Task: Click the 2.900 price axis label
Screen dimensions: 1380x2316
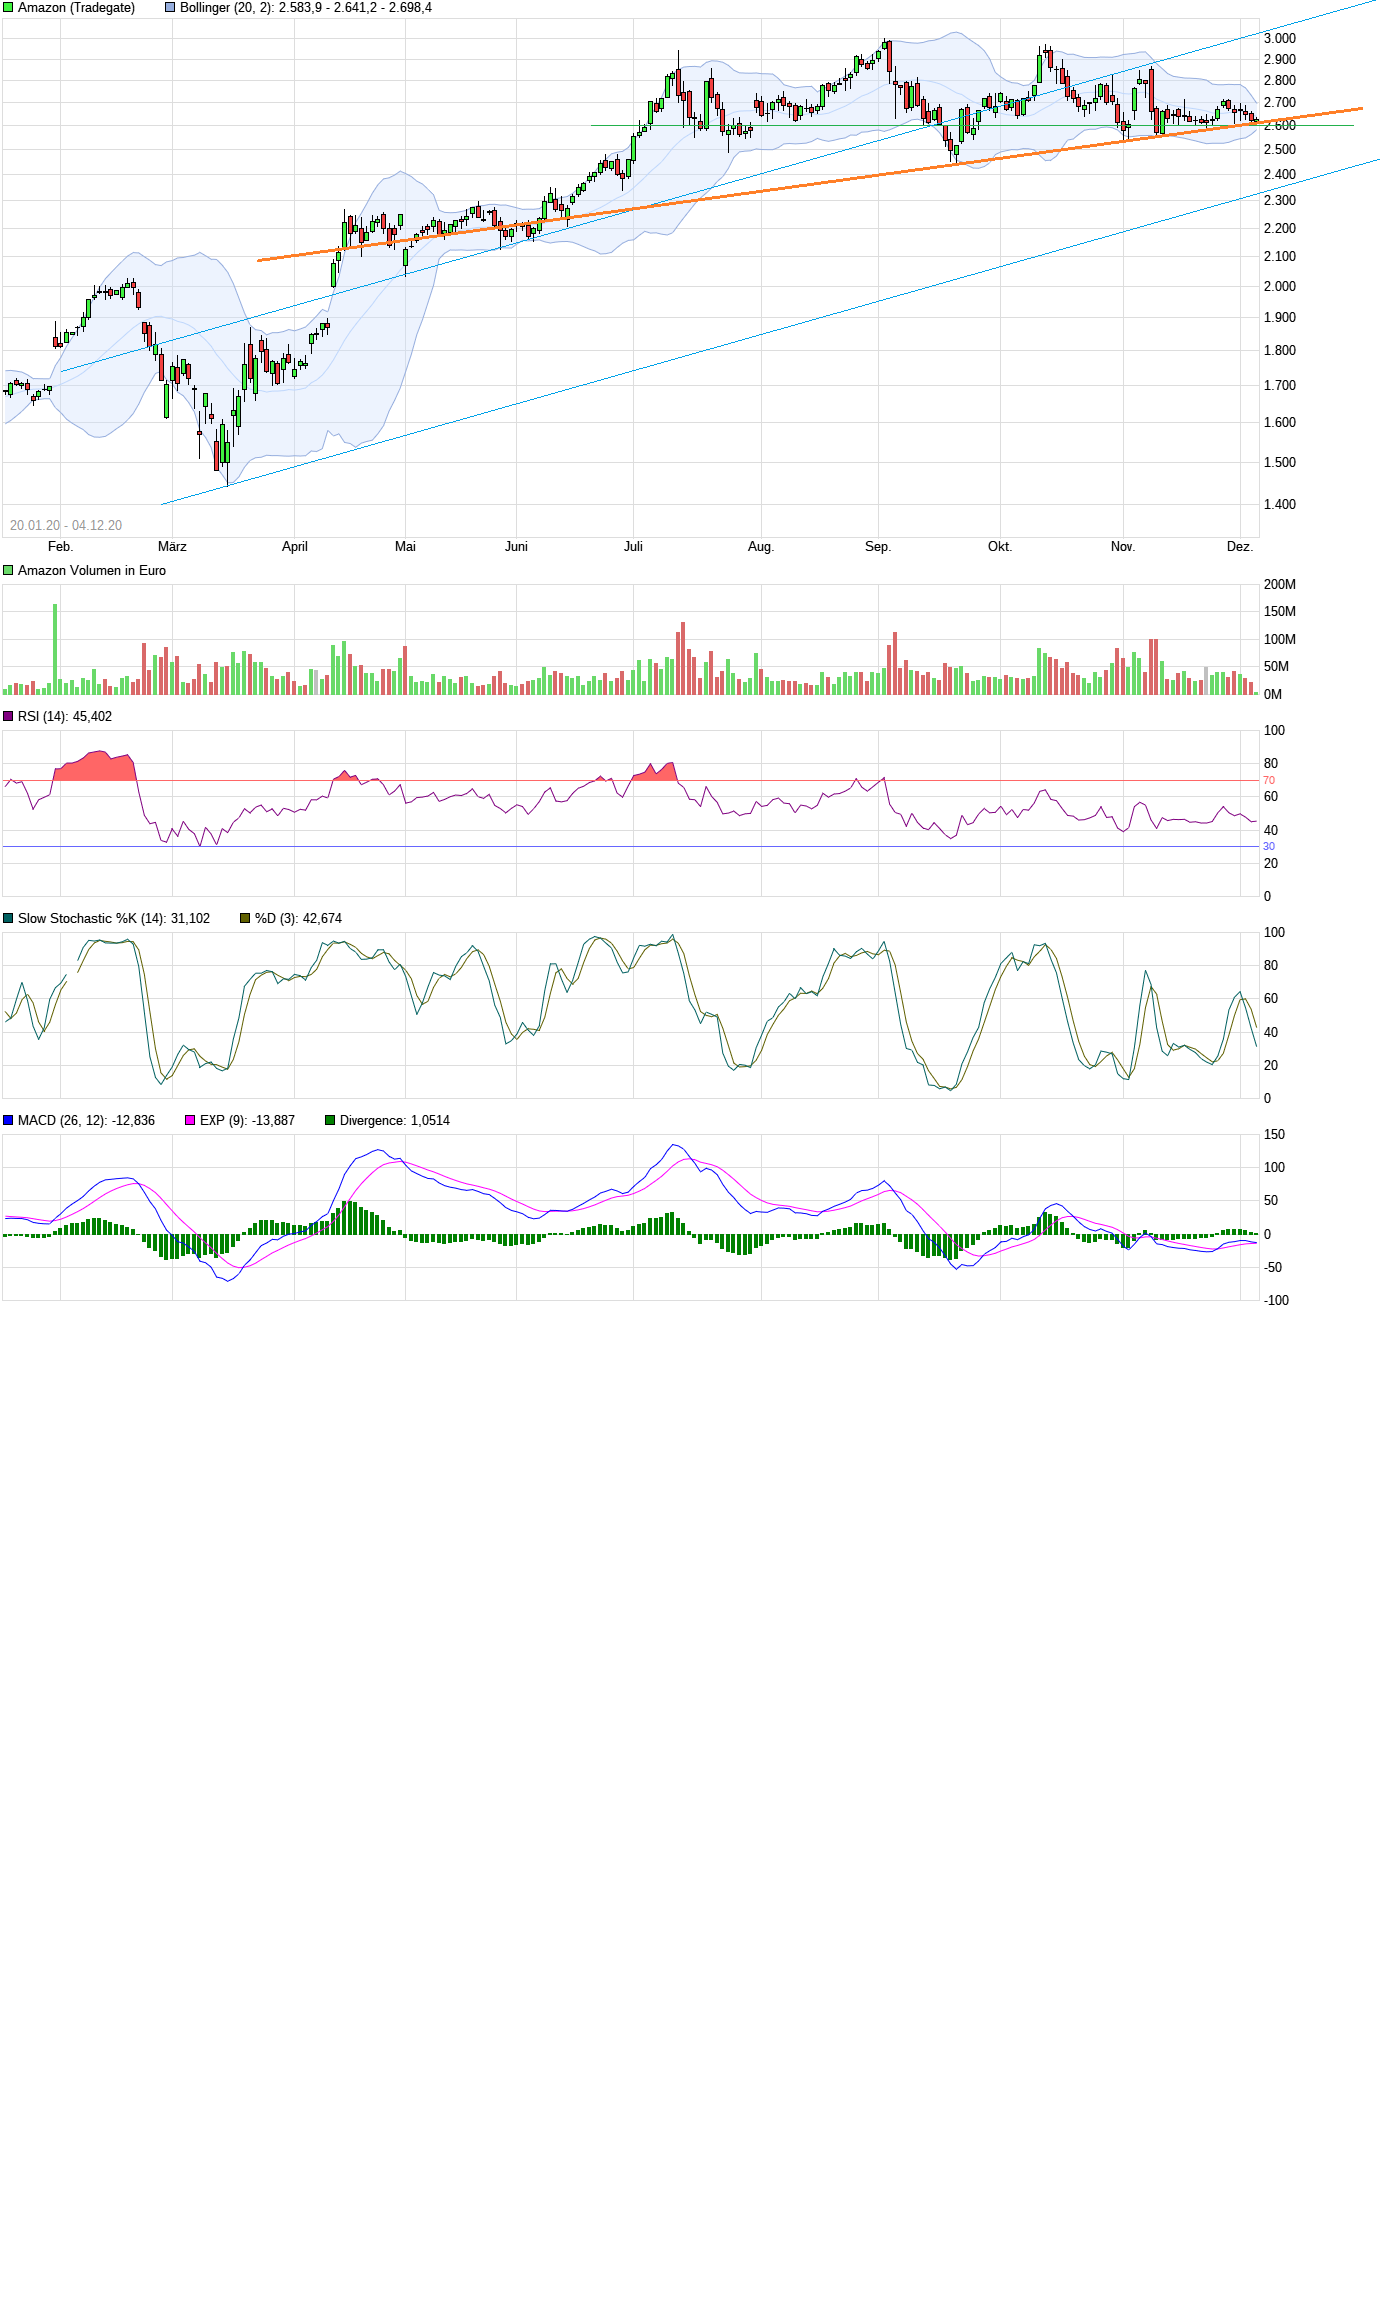Action: click(x=1280, y=60)
